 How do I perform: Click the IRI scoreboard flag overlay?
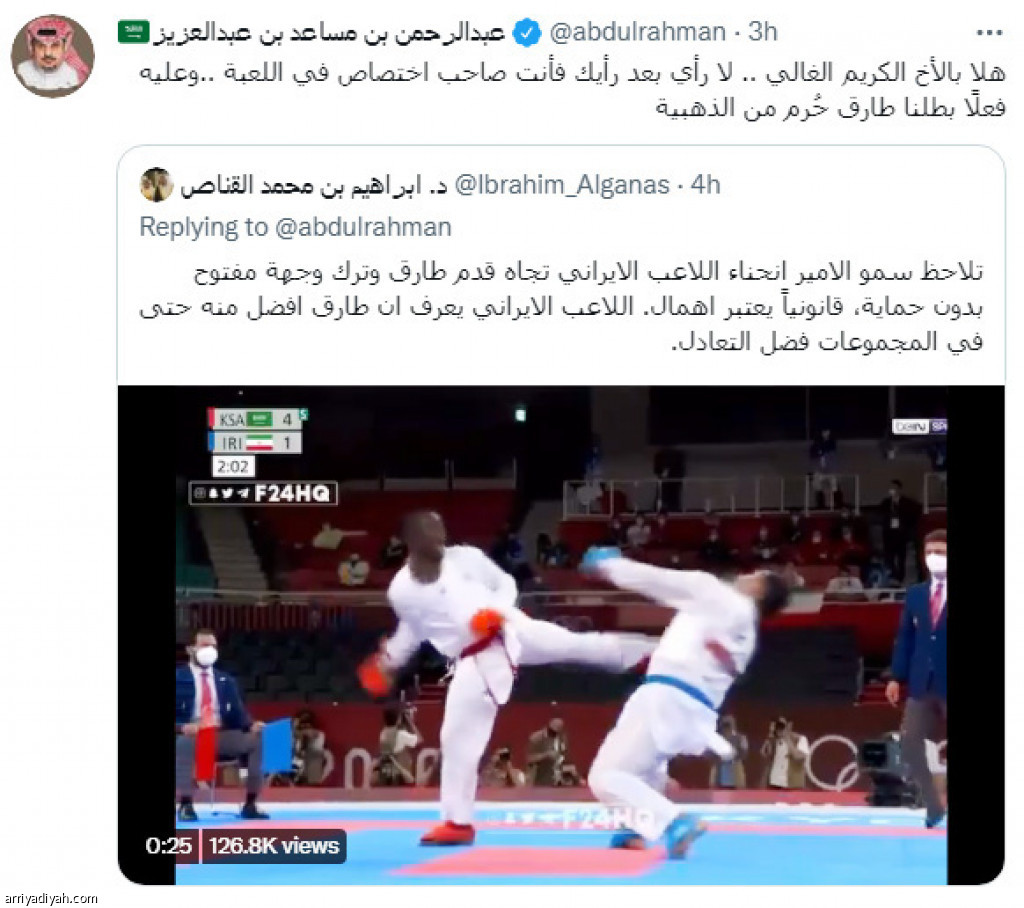coord(259,443)
